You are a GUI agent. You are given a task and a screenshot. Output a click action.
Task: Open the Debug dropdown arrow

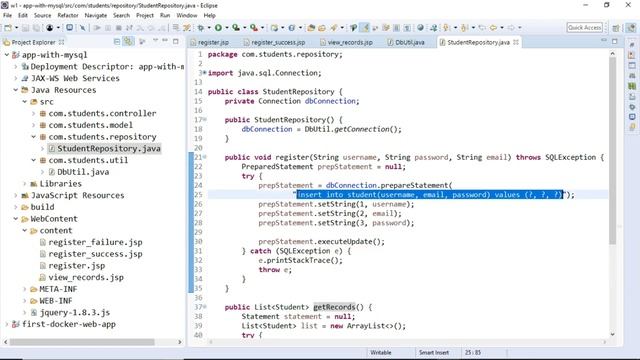[209, 28]
